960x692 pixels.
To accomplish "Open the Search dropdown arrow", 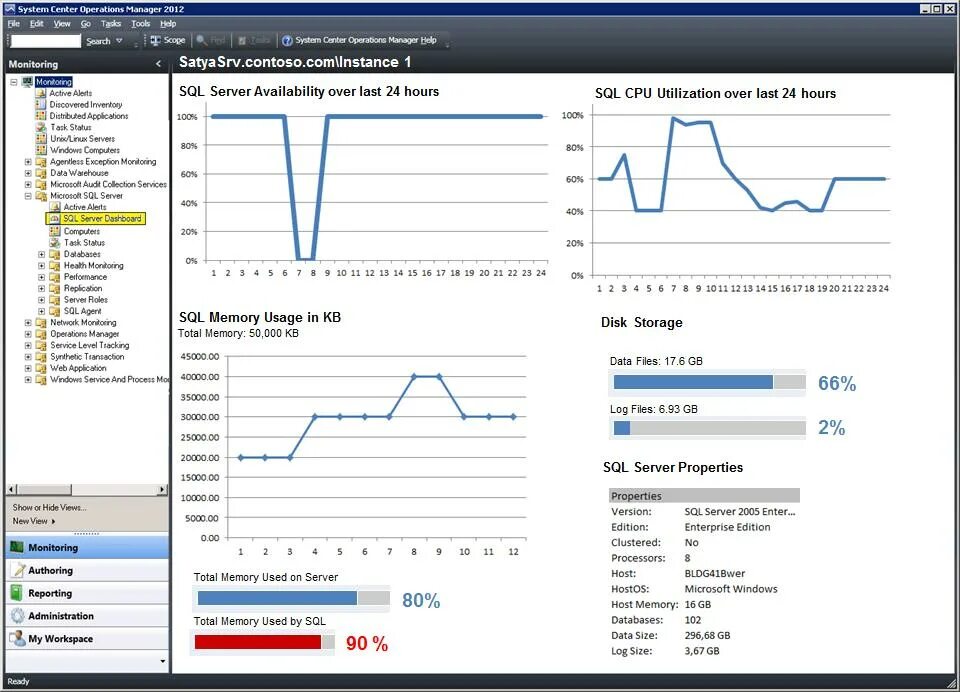I will (116, 40).
